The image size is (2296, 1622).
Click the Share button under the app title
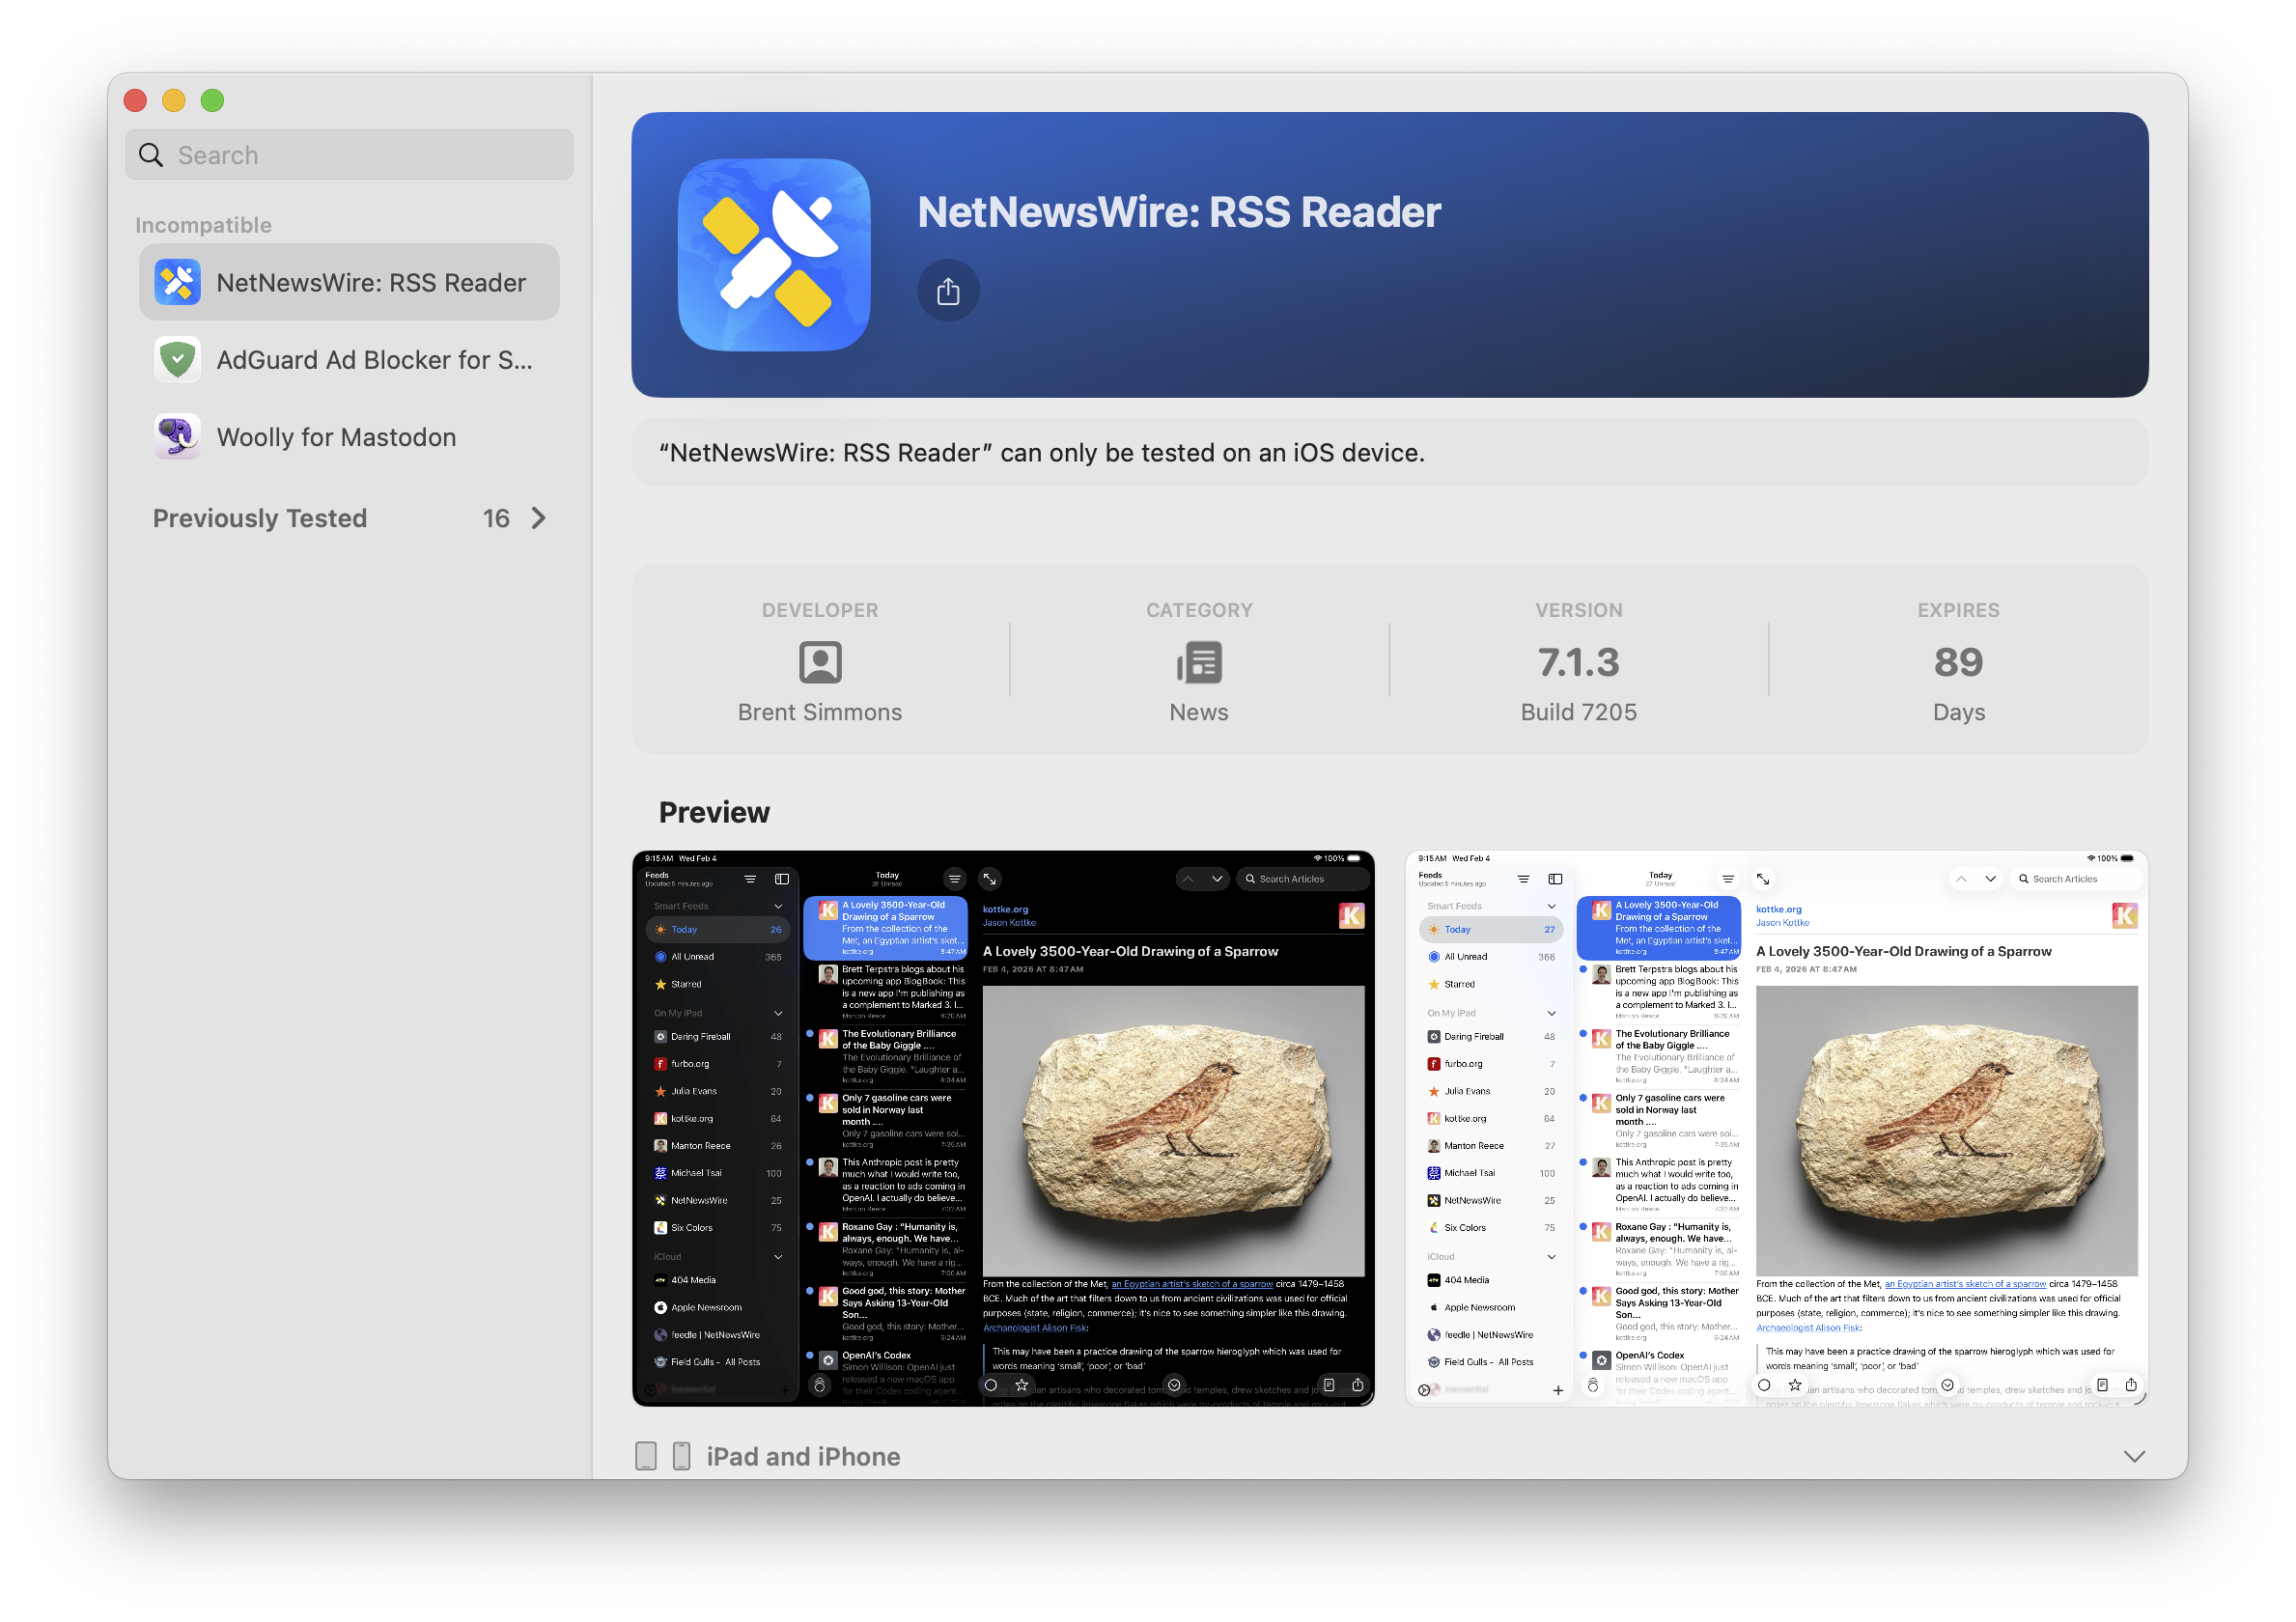(x=948, y=291)
